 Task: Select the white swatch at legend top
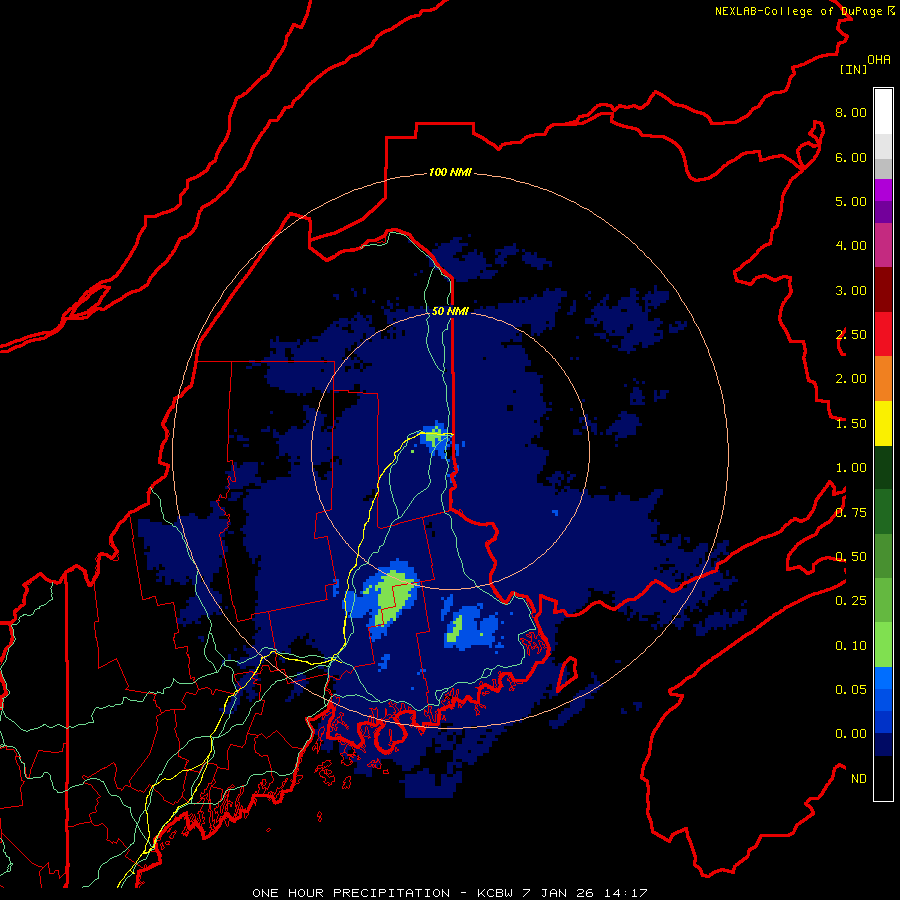(x=883, y=112)
